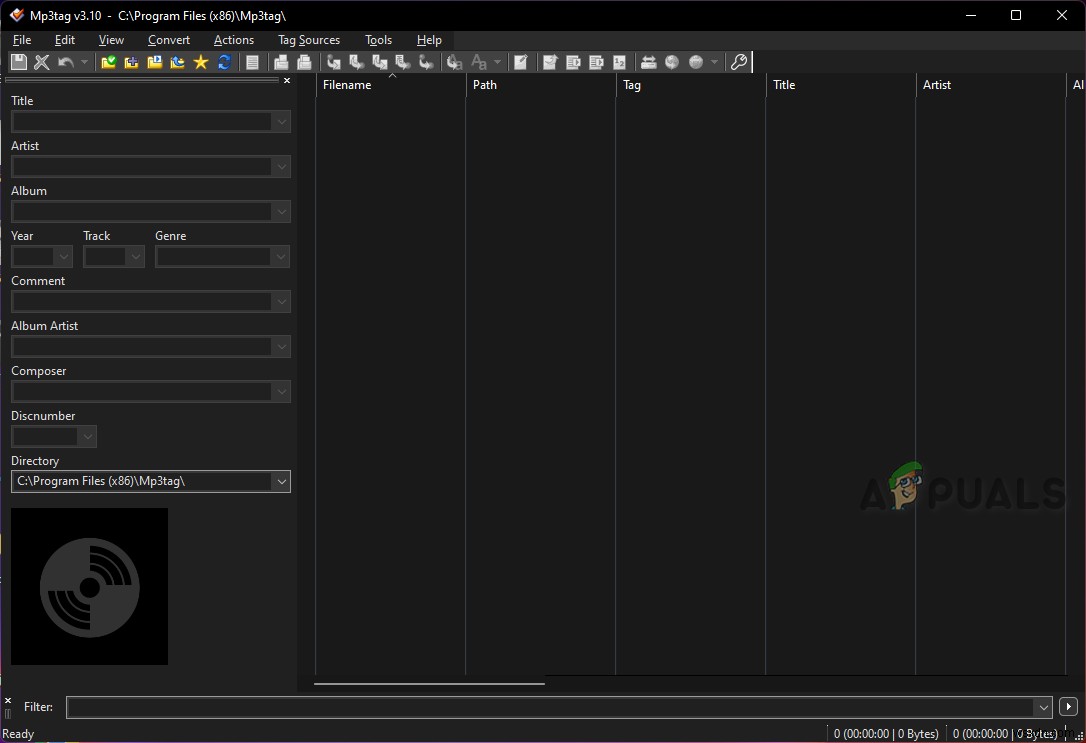Click the Select all files list icon
This screenshot has height=743, width=1086.
tap(253, 62)
